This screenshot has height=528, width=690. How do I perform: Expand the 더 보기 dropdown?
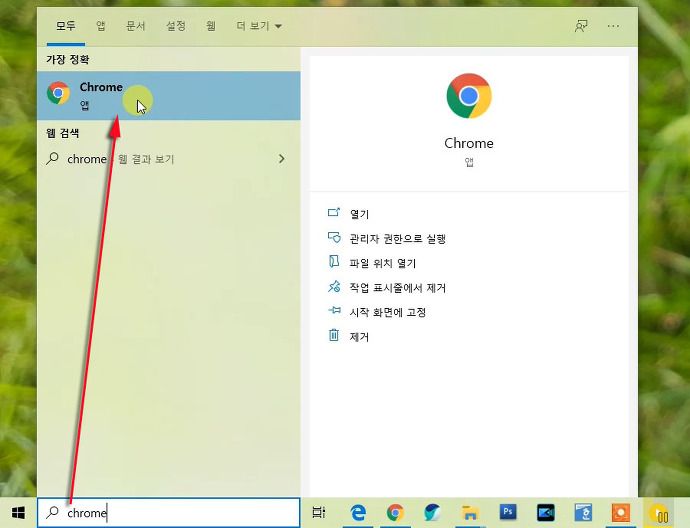(x=259, y=26)
